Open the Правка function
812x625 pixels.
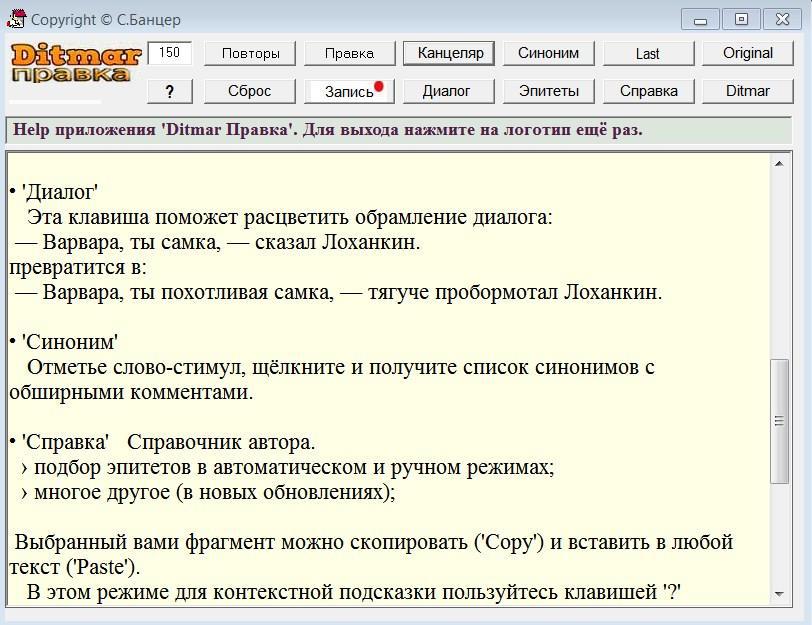349,53
